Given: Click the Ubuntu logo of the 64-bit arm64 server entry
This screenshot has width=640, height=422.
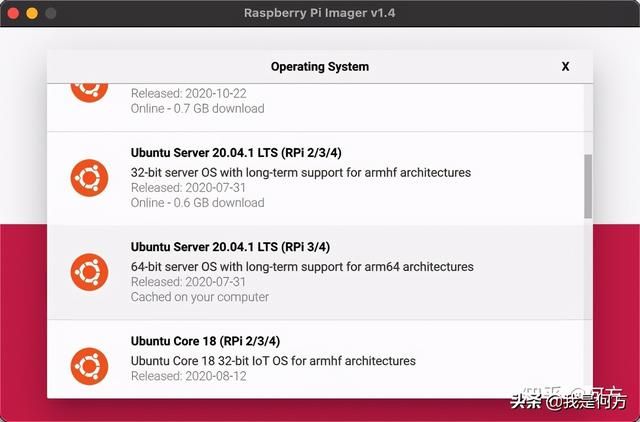Looking at the screenshot, I should (89, 272).
